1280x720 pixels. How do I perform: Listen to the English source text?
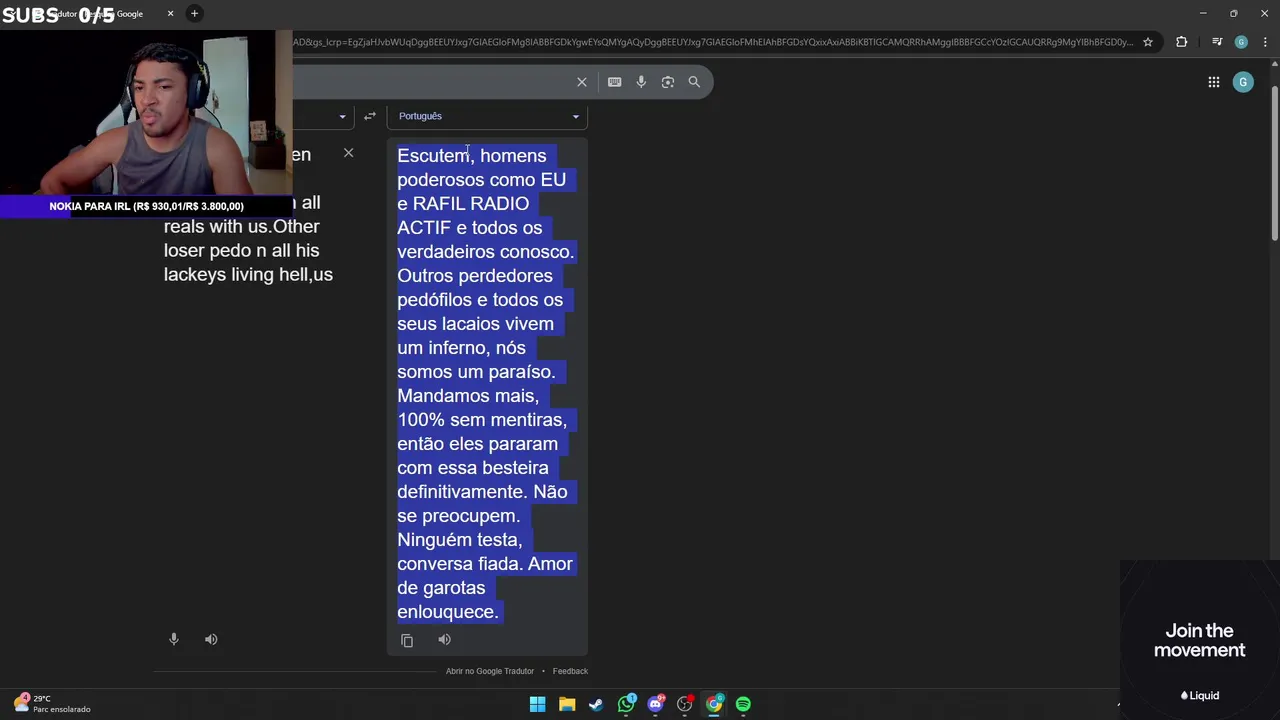pyautogui.click(x=211, y=639)
